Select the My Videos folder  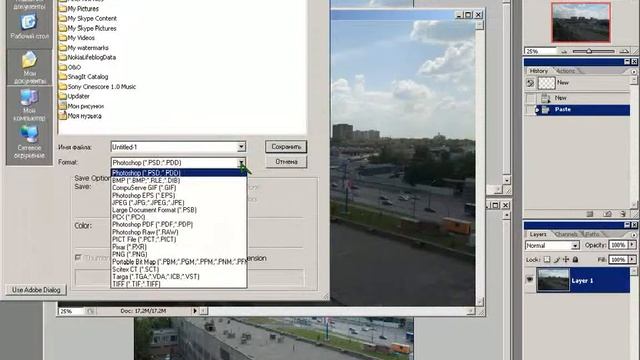[77, 38]
